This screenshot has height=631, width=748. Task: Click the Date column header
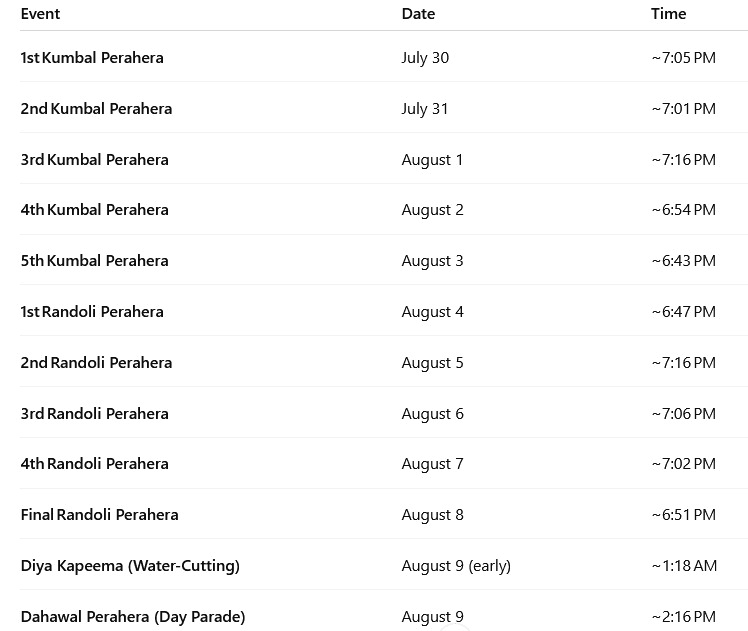418,14
